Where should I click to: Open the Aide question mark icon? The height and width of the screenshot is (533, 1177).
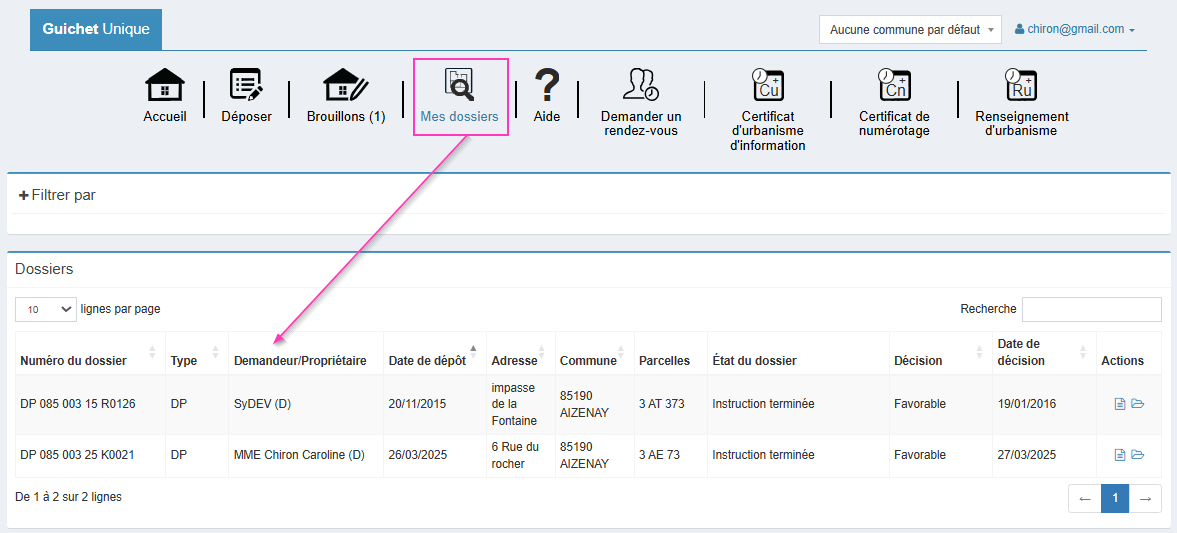click(546, 86)
